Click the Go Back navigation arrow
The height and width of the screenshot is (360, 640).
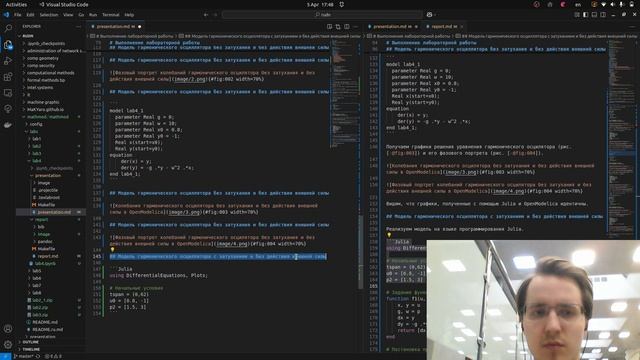tap(206, 15)
